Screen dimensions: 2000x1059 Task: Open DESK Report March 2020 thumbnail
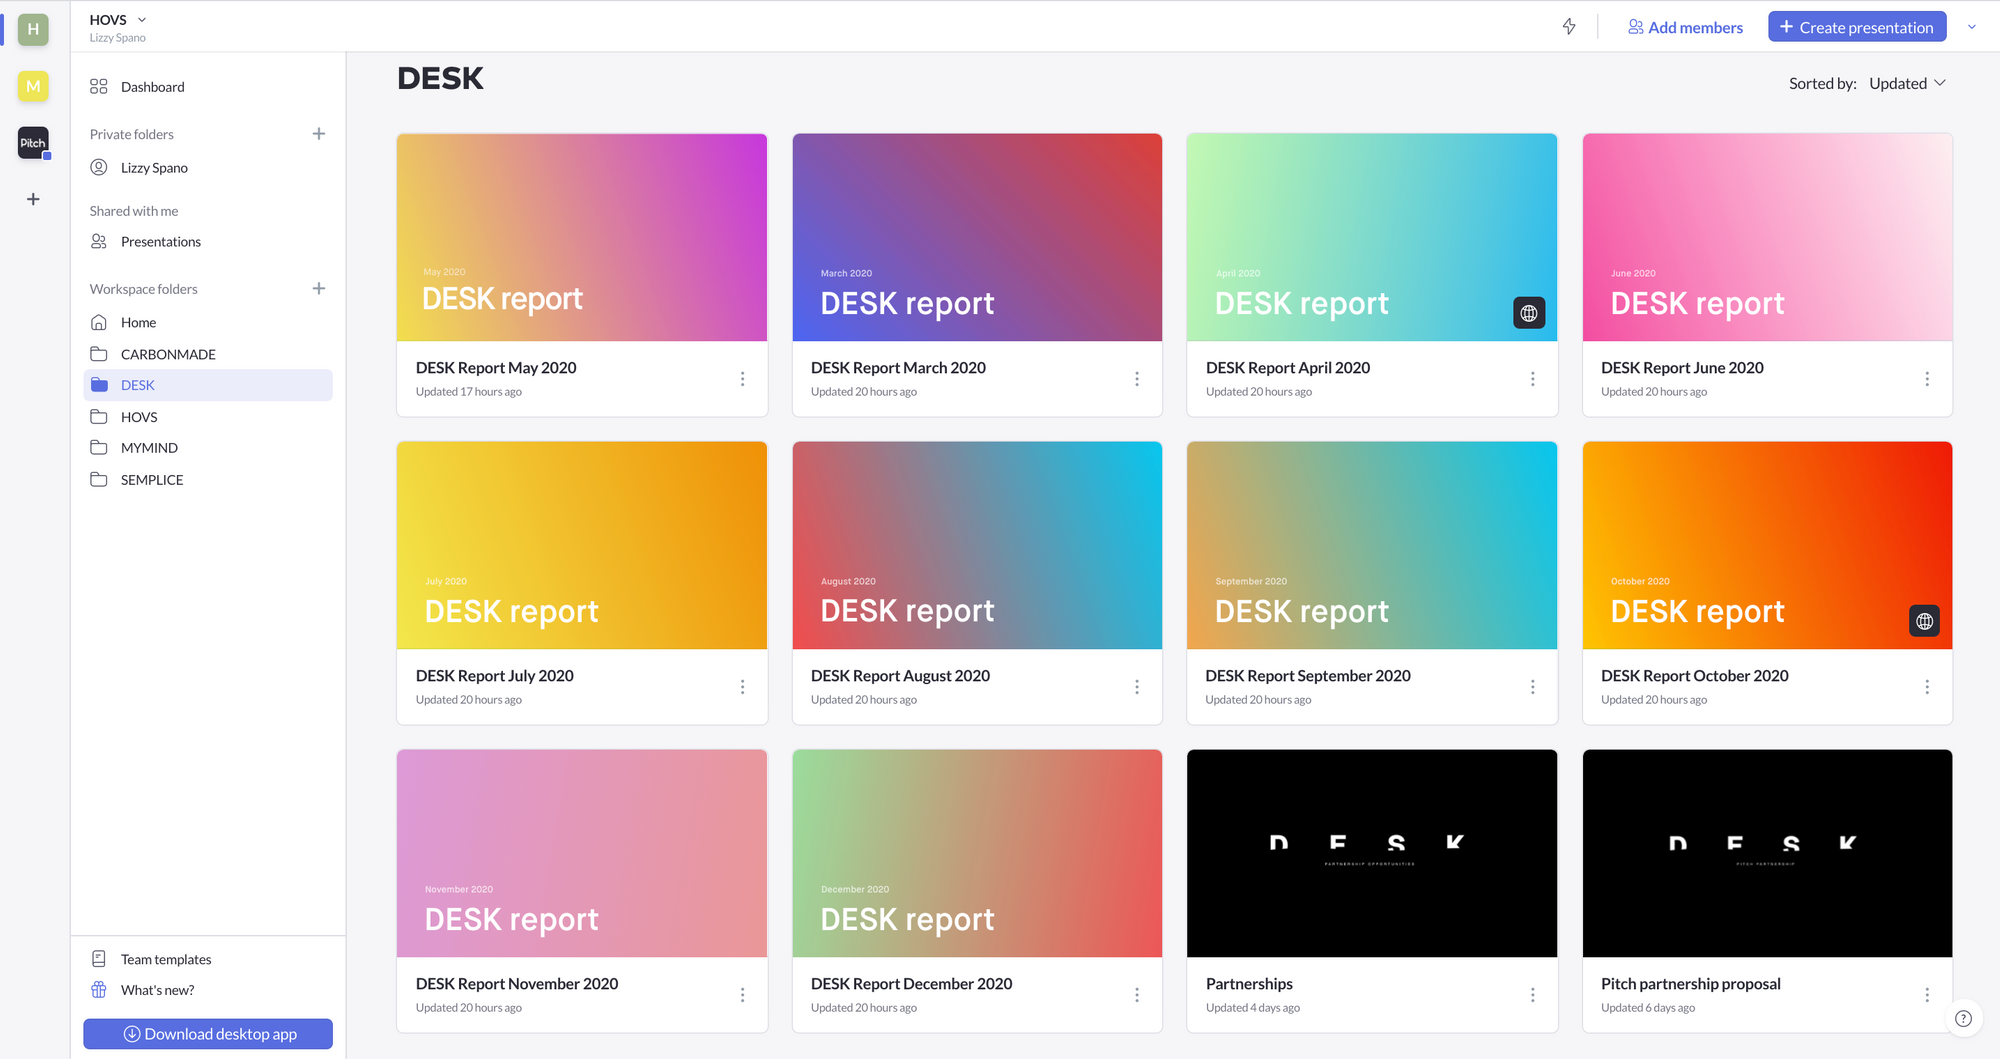tap(977, 238)
